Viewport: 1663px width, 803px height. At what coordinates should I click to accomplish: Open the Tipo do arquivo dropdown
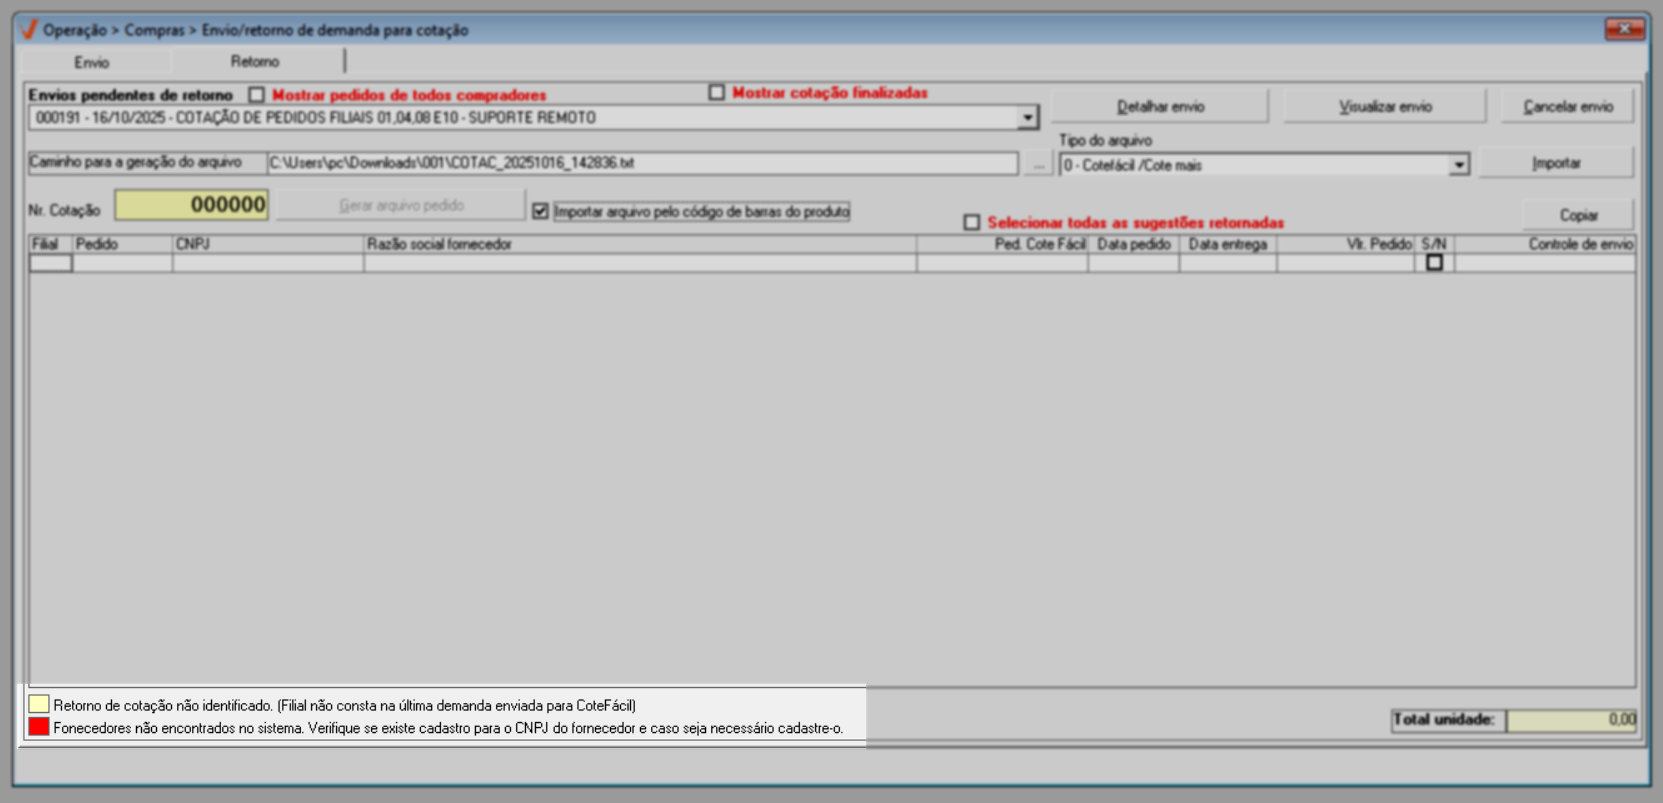click(1459, 165)
